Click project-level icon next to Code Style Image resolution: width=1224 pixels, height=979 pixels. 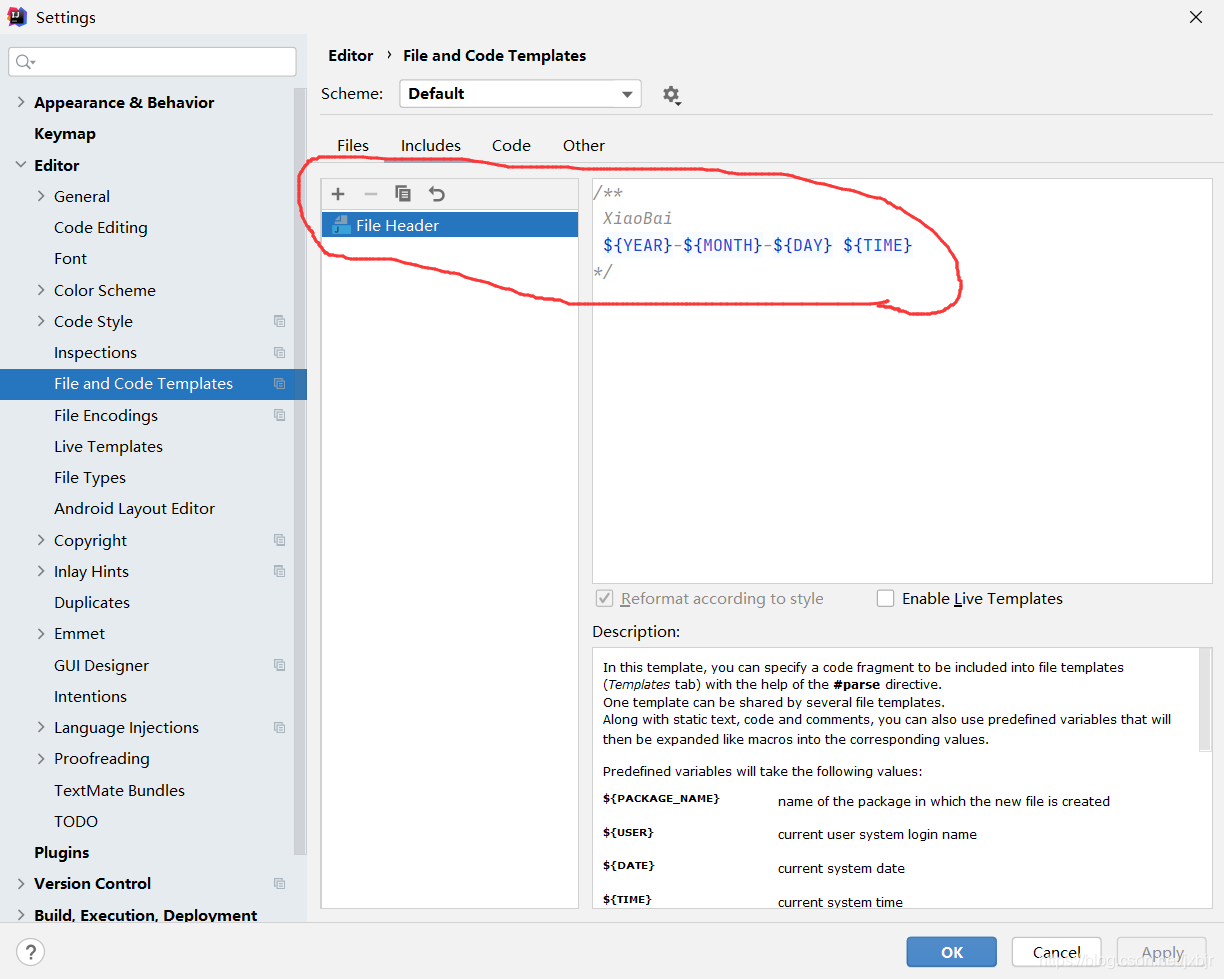(279, 321)
